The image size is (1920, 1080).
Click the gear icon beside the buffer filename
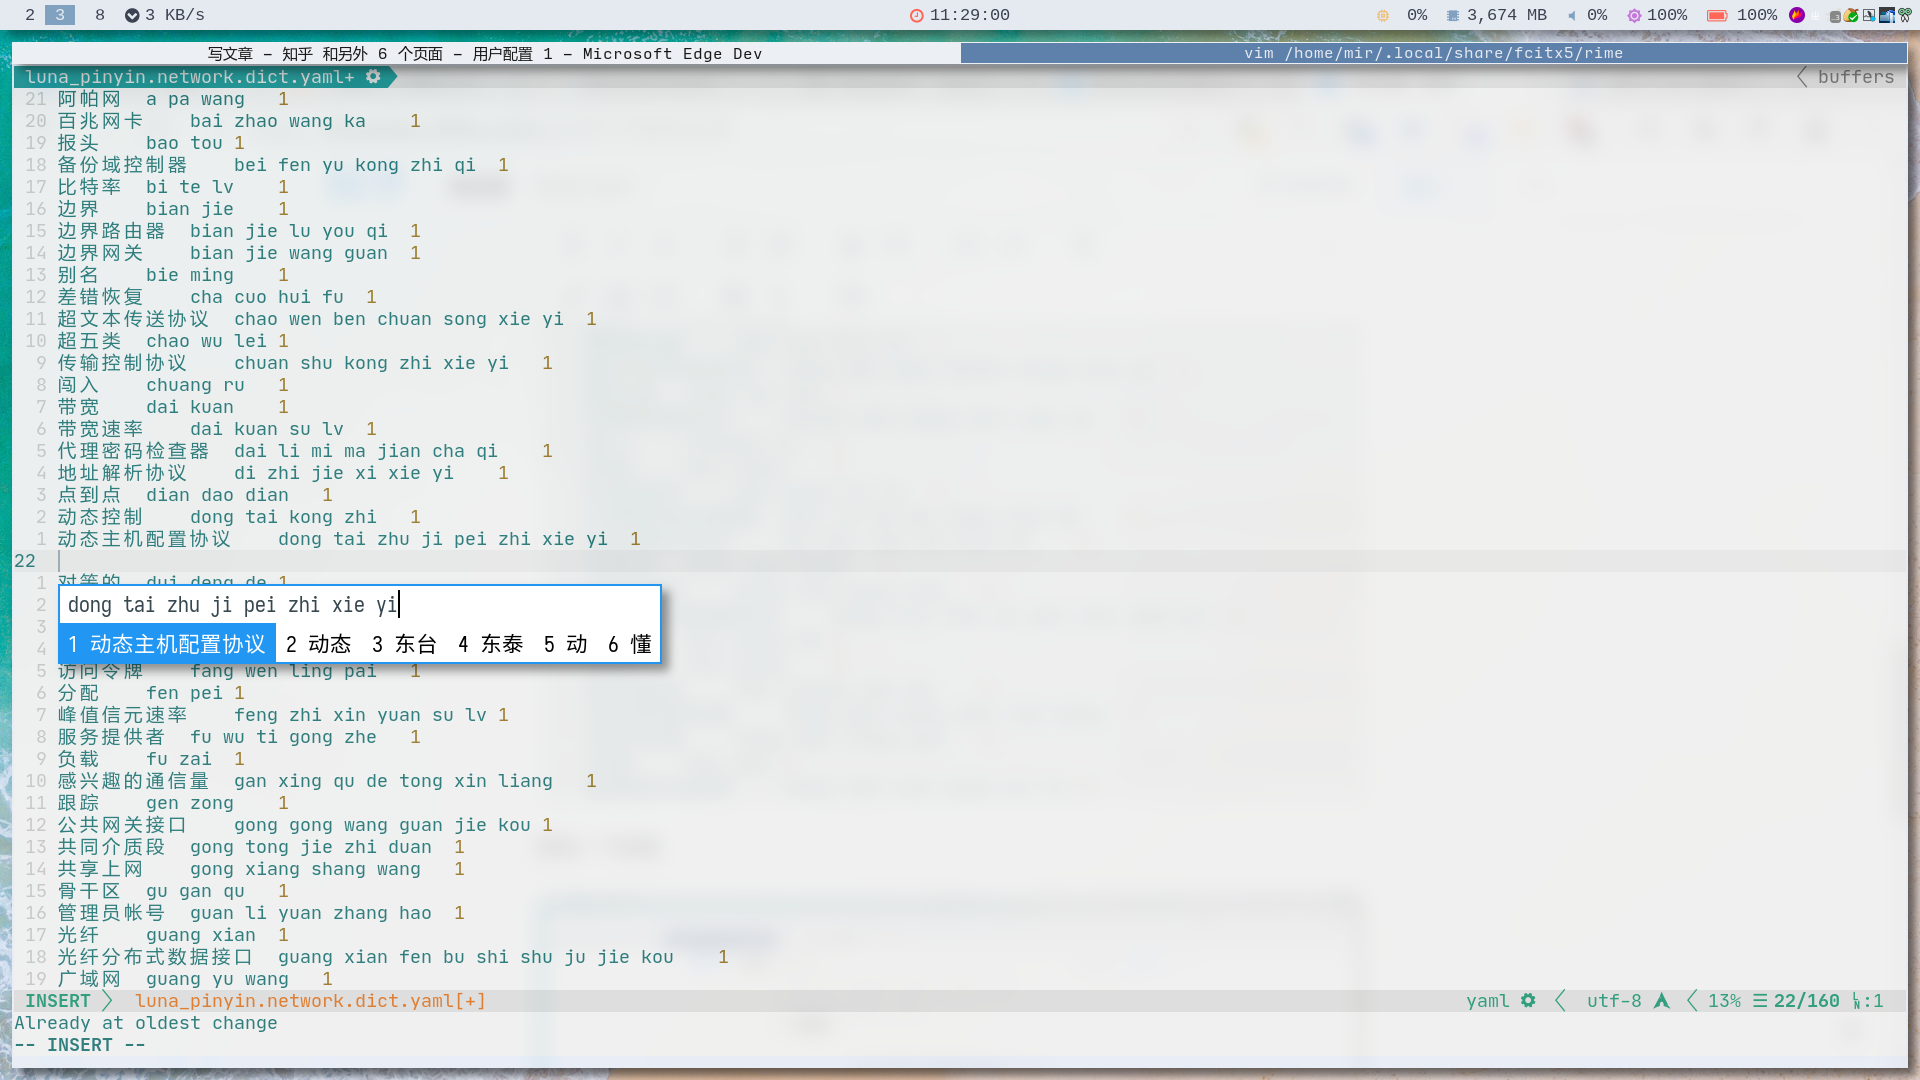(373, 77)
